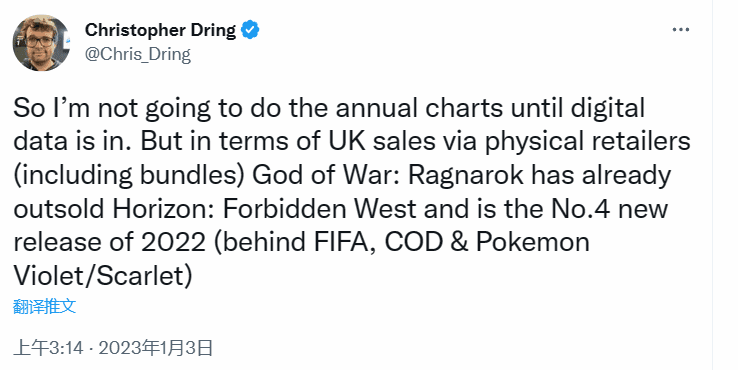Open Christopher Dring's profile avatar
738x370 pixels.
(x=41, y=42)
